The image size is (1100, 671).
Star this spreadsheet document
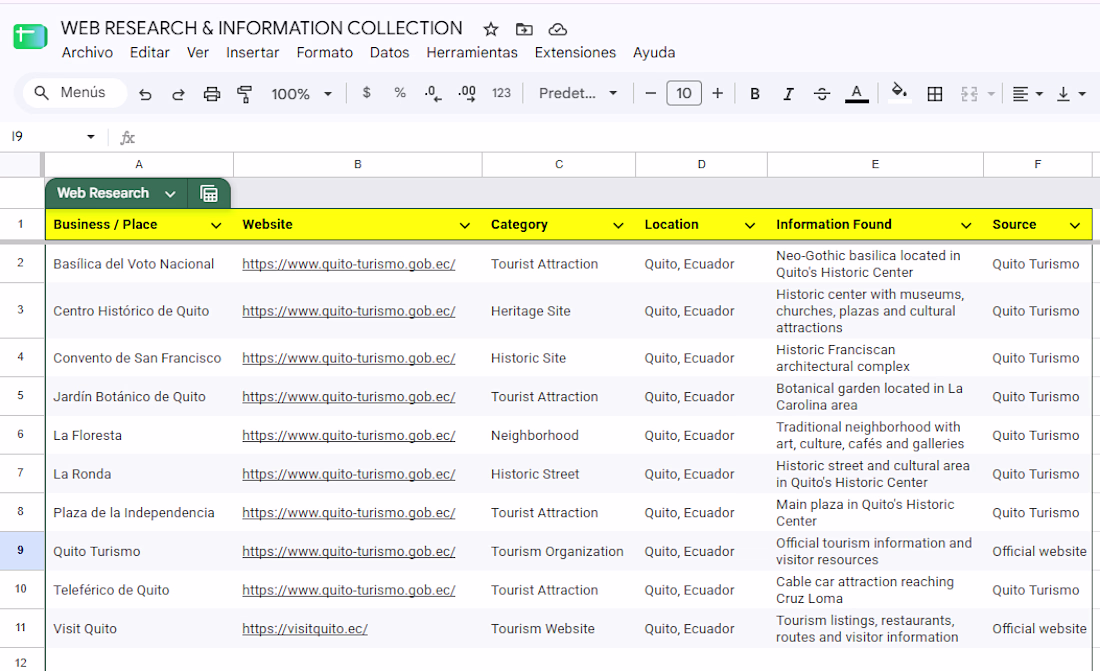coord(491,29)
